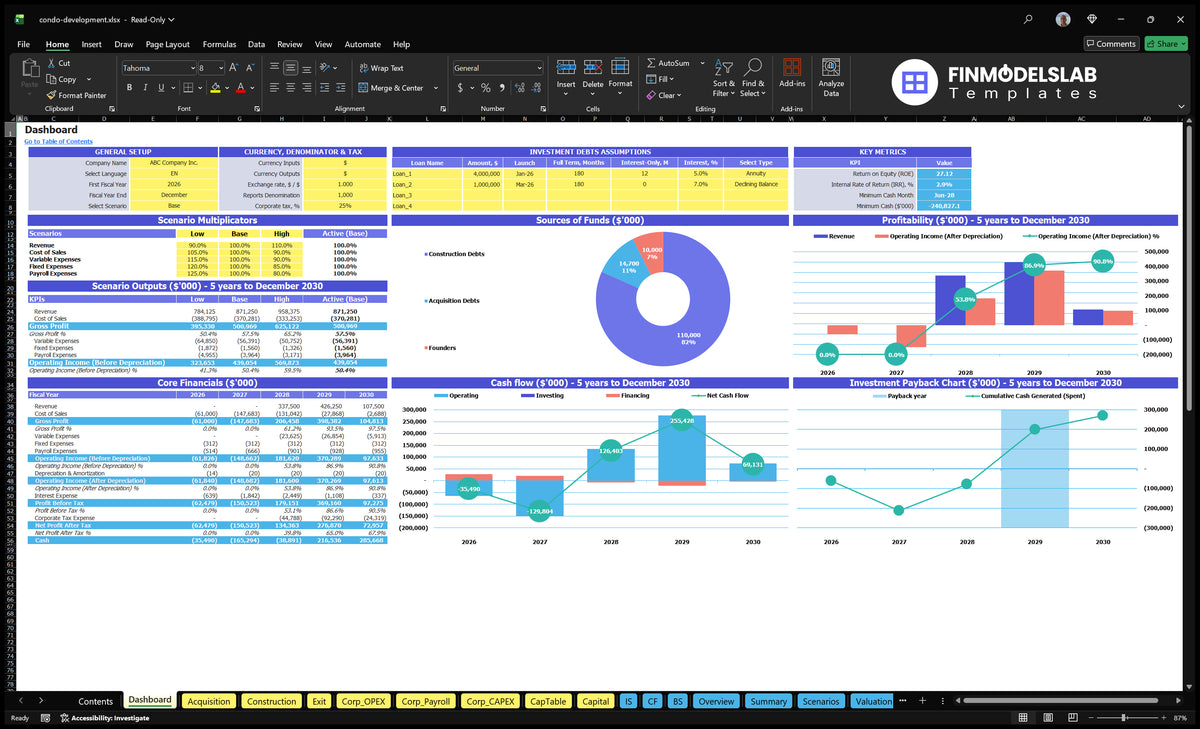1200x729 pixels.
Task: Follow Go to Table of Contents link
Action: coord(58,141)
